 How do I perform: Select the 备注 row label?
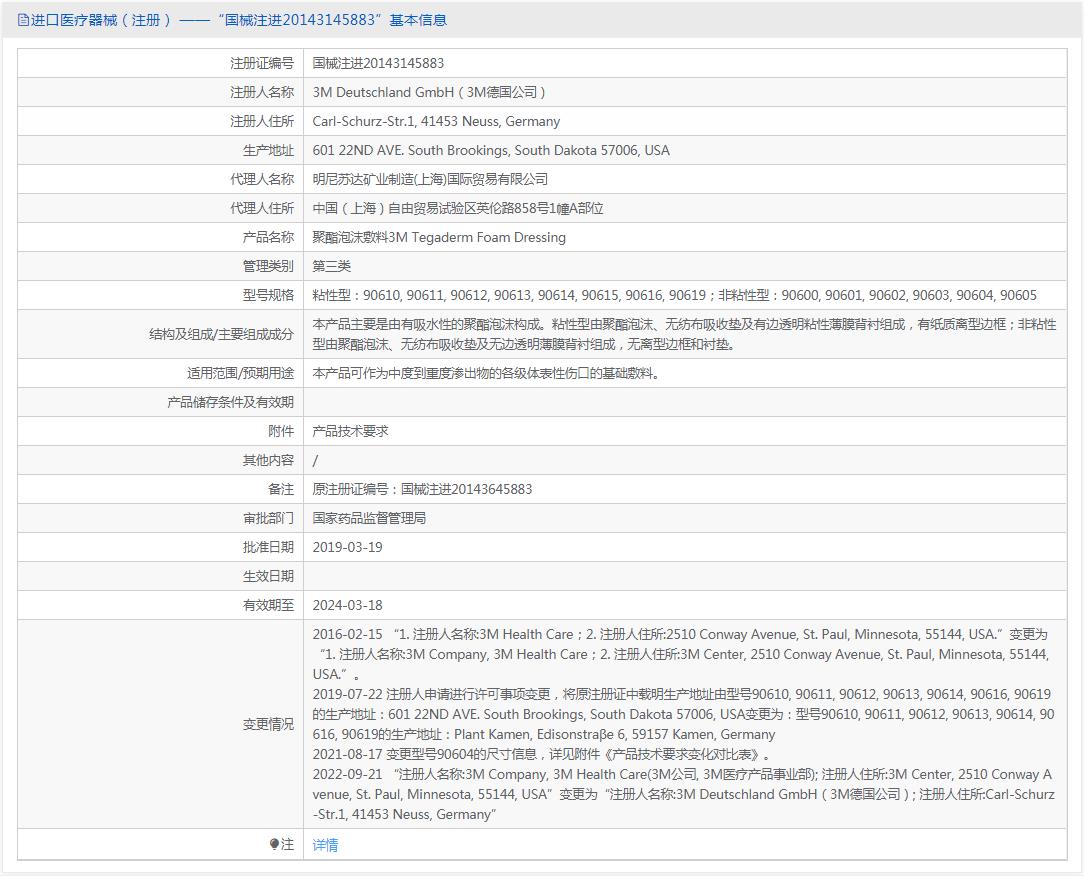pos(281,490)
